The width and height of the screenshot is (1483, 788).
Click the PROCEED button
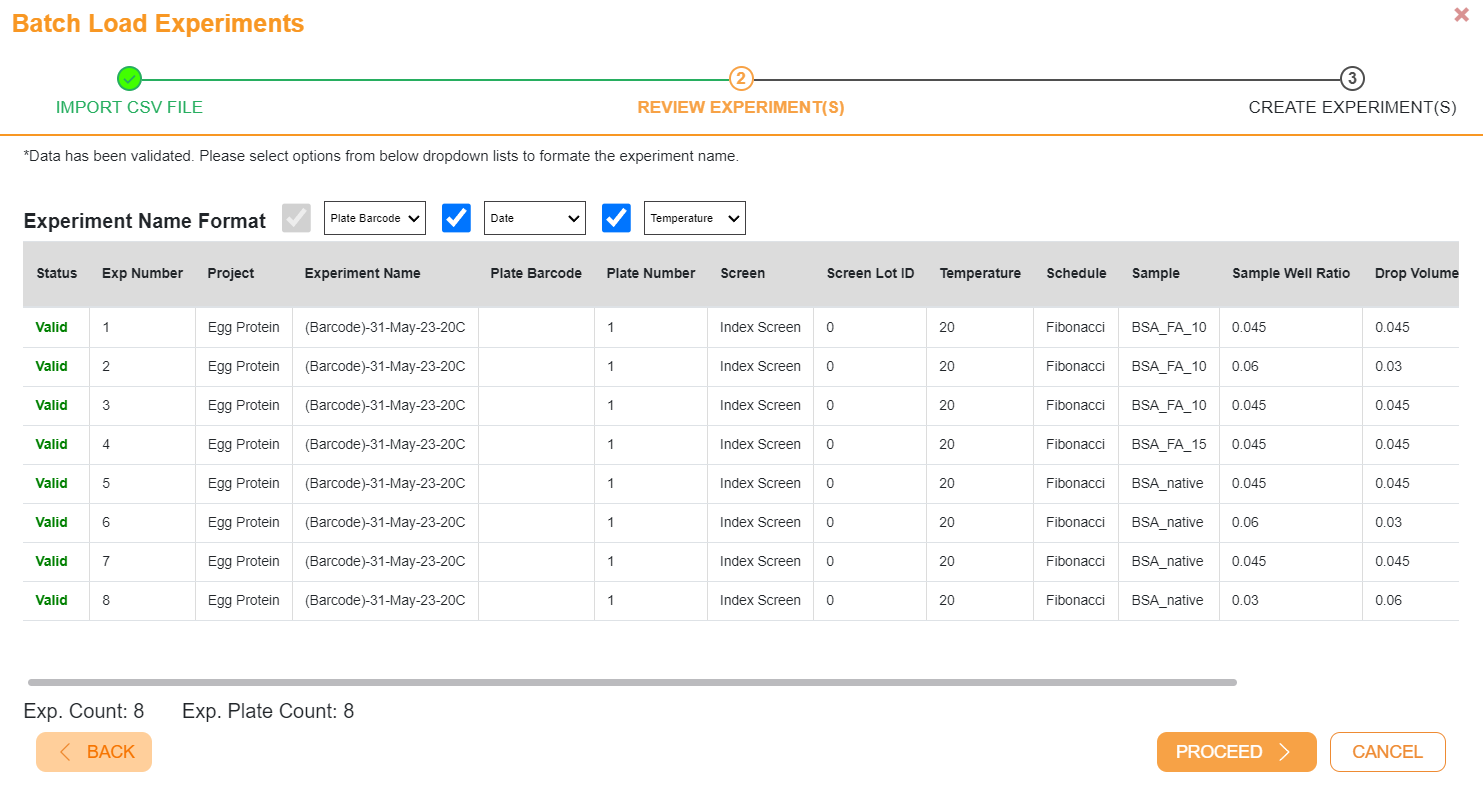coord(1237,751)
